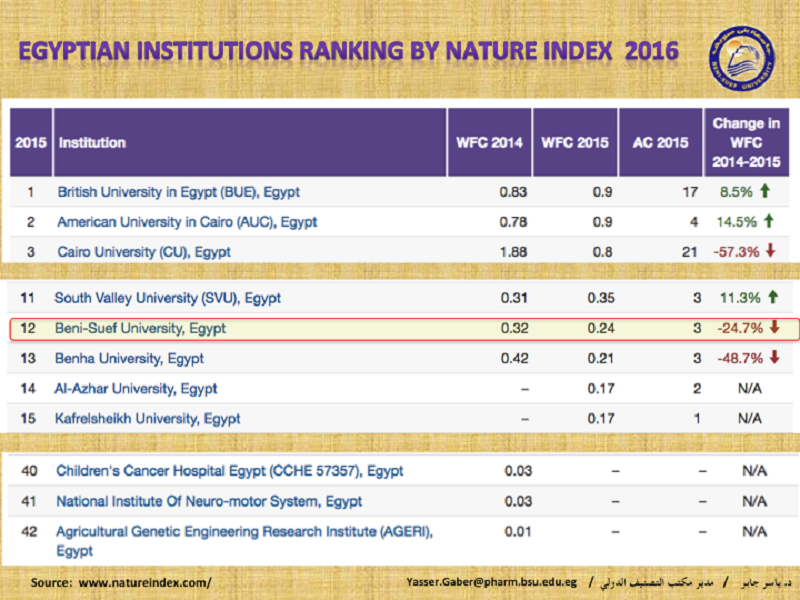The height and width of the screenshot is (600, 800).
Task: Click WFC 2014 value 0.83
Action: [513, 192]
